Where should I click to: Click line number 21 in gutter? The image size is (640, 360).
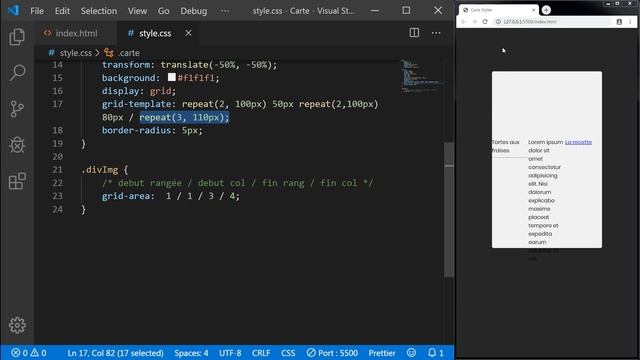click(x=58, y=169)
